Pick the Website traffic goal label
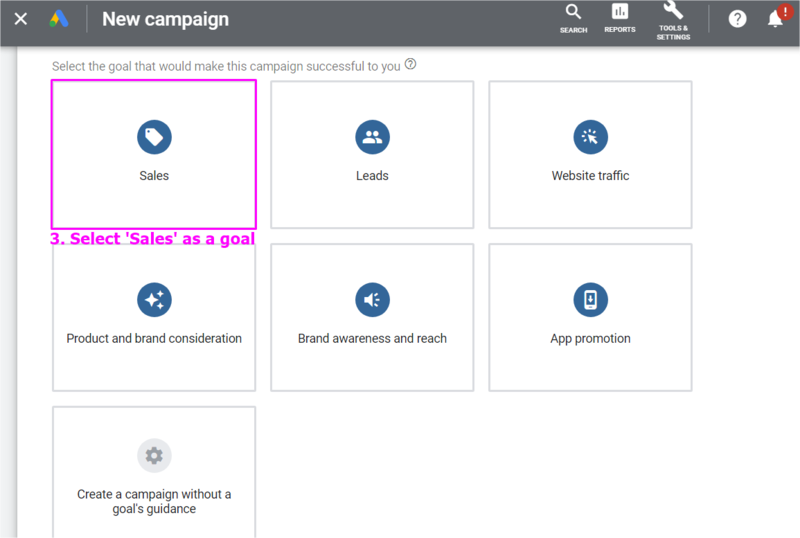Viewport: 800px width, 538px height. click(590, 176)
